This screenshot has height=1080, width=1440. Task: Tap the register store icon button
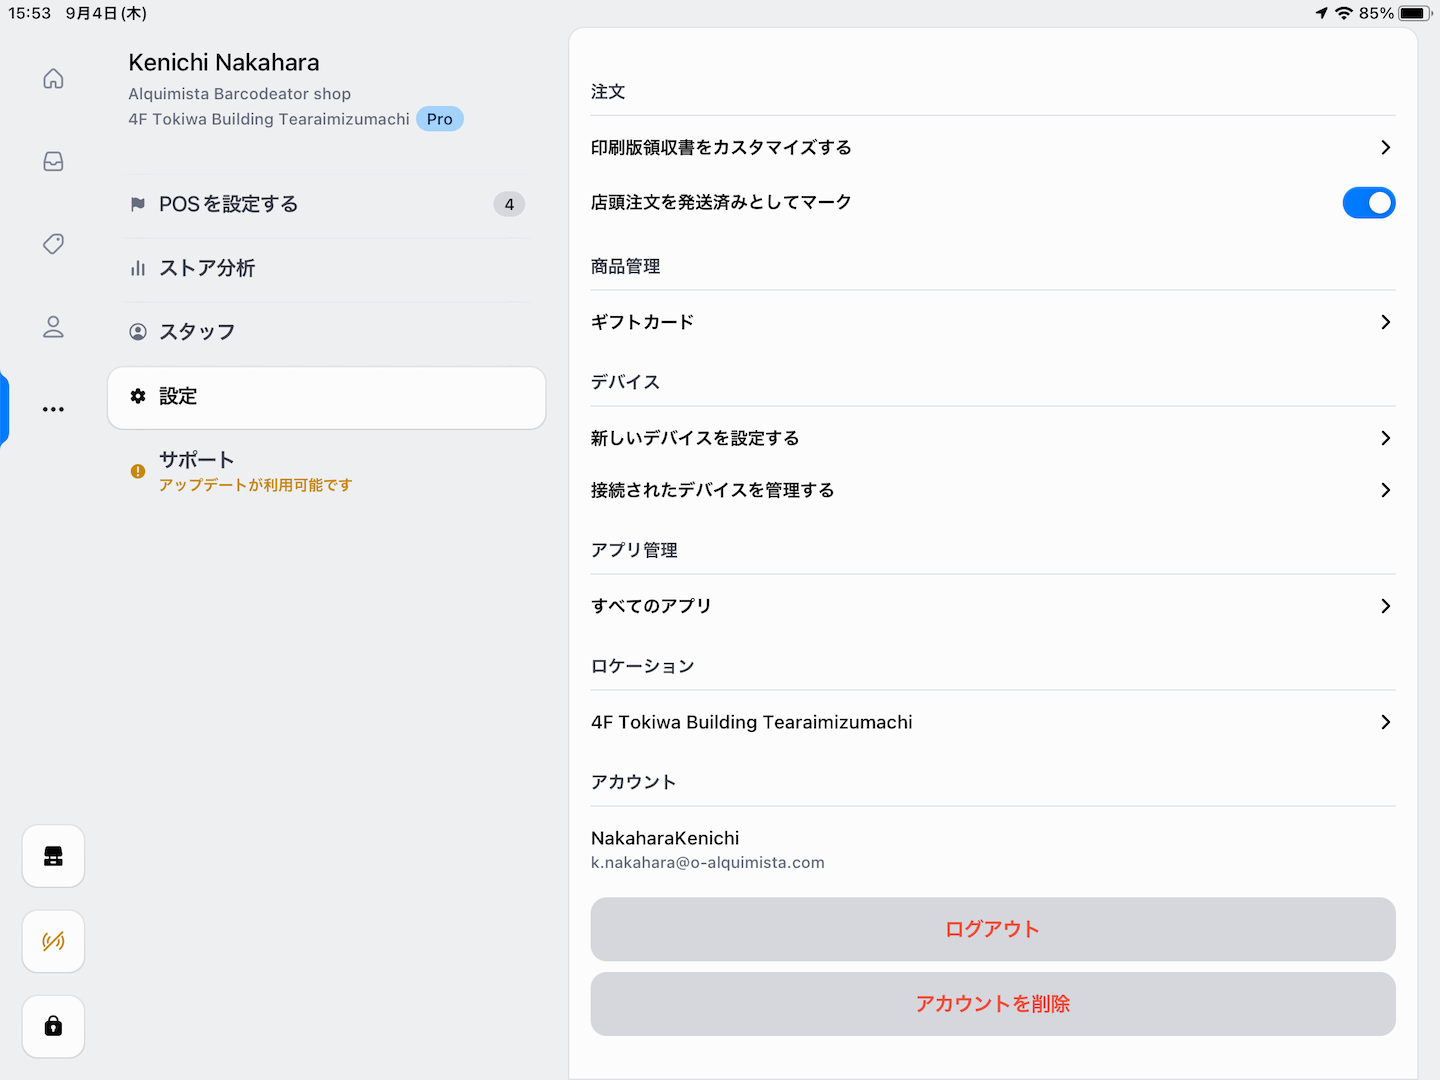tap(53, 856)
